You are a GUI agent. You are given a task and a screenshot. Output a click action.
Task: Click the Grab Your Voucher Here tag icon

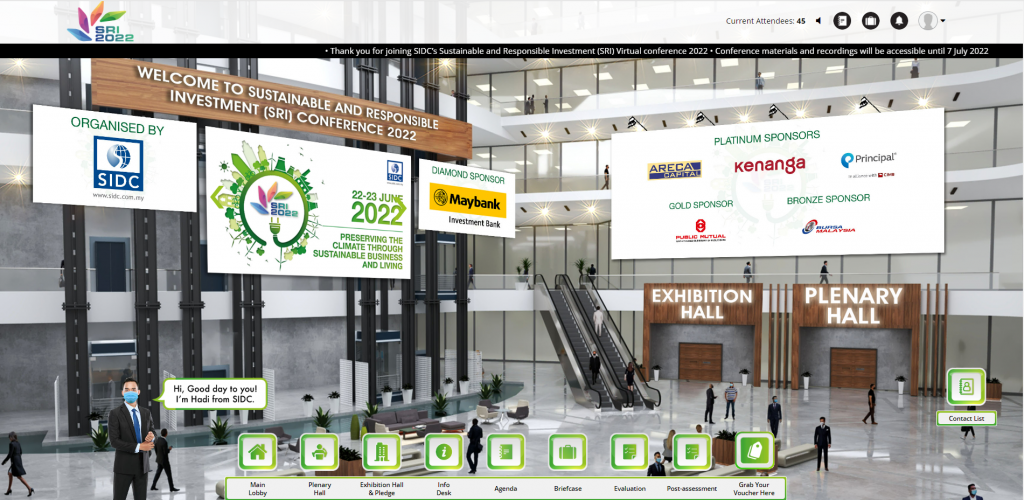(x=754, y=451)
